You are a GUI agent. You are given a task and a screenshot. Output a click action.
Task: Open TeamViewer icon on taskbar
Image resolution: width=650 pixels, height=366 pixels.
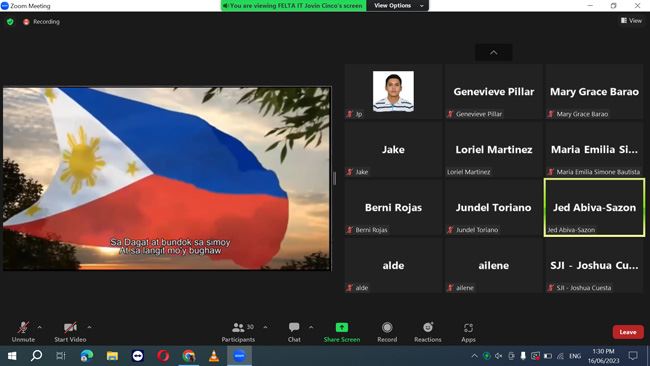pyautogui.click(x=138, y=356)
